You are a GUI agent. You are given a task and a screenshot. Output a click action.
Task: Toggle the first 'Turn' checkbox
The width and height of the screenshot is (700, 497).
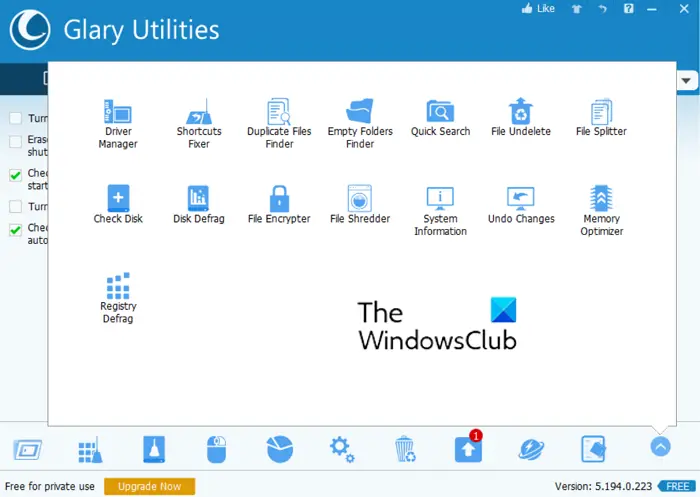coord(16,118)
